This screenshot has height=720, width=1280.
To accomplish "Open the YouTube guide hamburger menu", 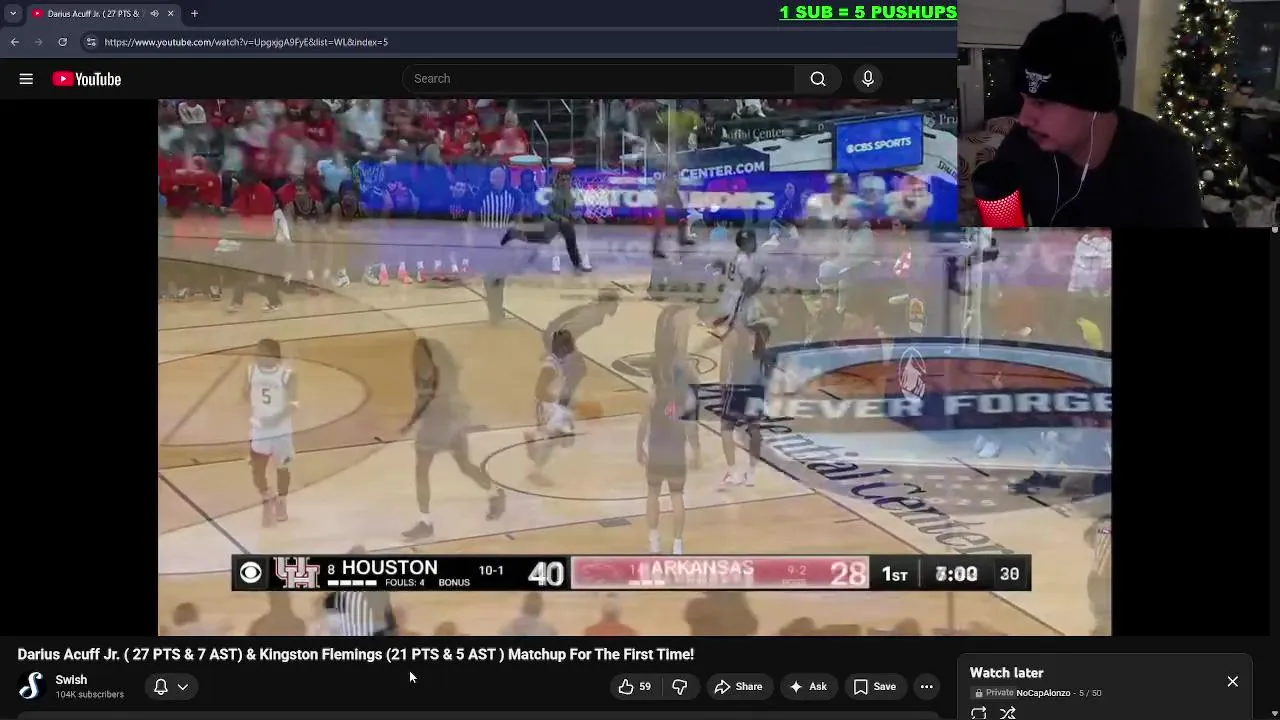I will [x=26, y=79].
